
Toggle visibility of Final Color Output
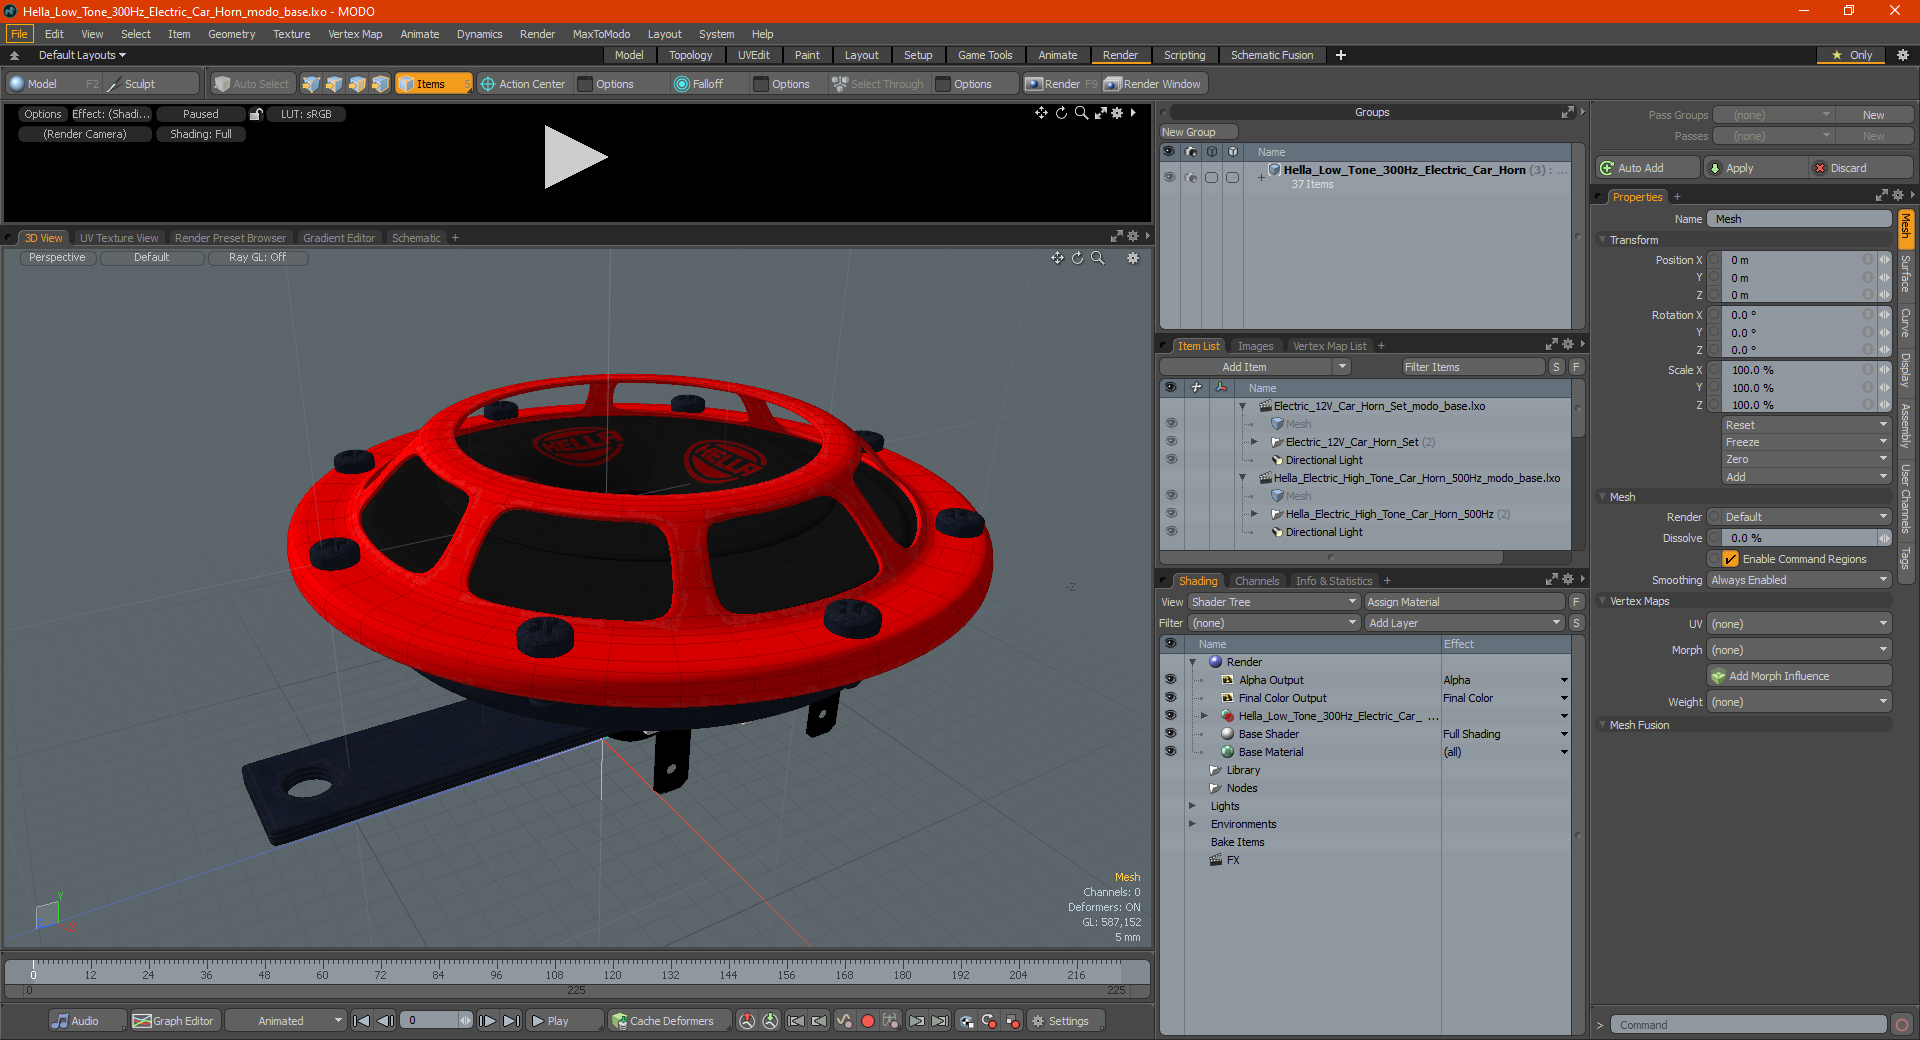tap(1170, 698)
